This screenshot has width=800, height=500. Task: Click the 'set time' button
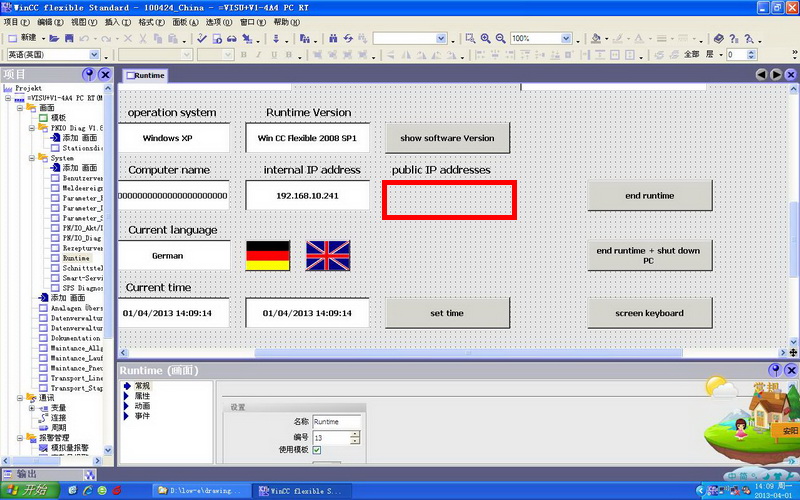point(447,313)
